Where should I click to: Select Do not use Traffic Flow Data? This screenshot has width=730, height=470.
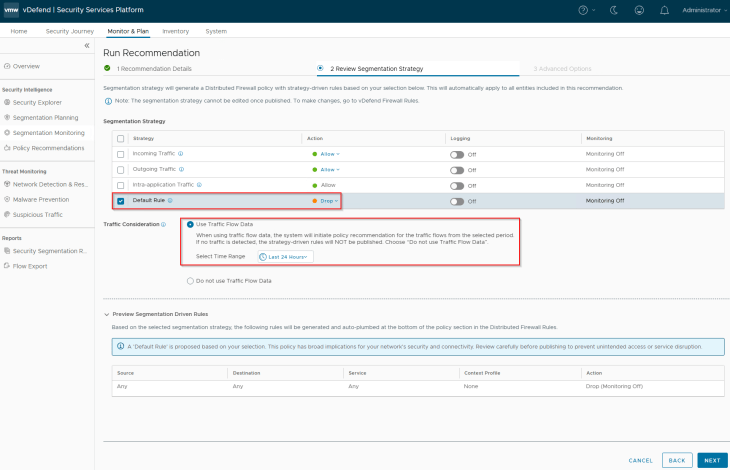(191, 281)
